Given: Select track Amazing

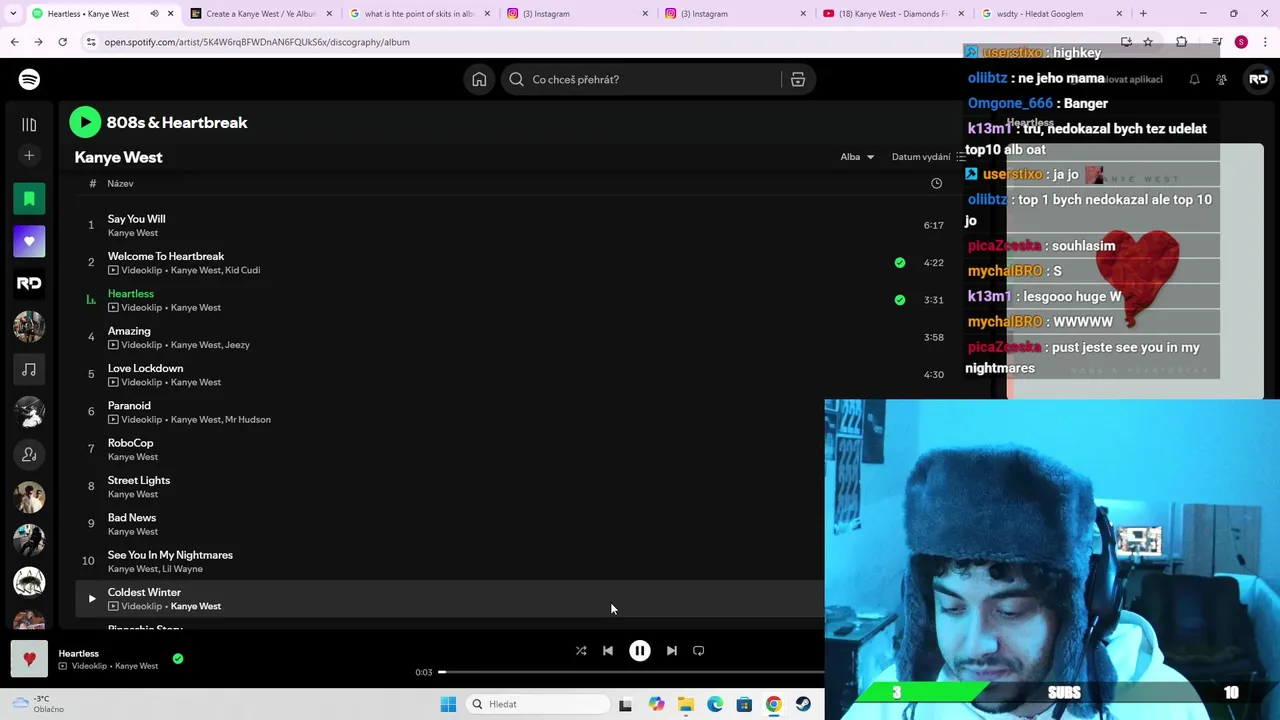Looking at the screenshot, I should (x=129, y=331).
